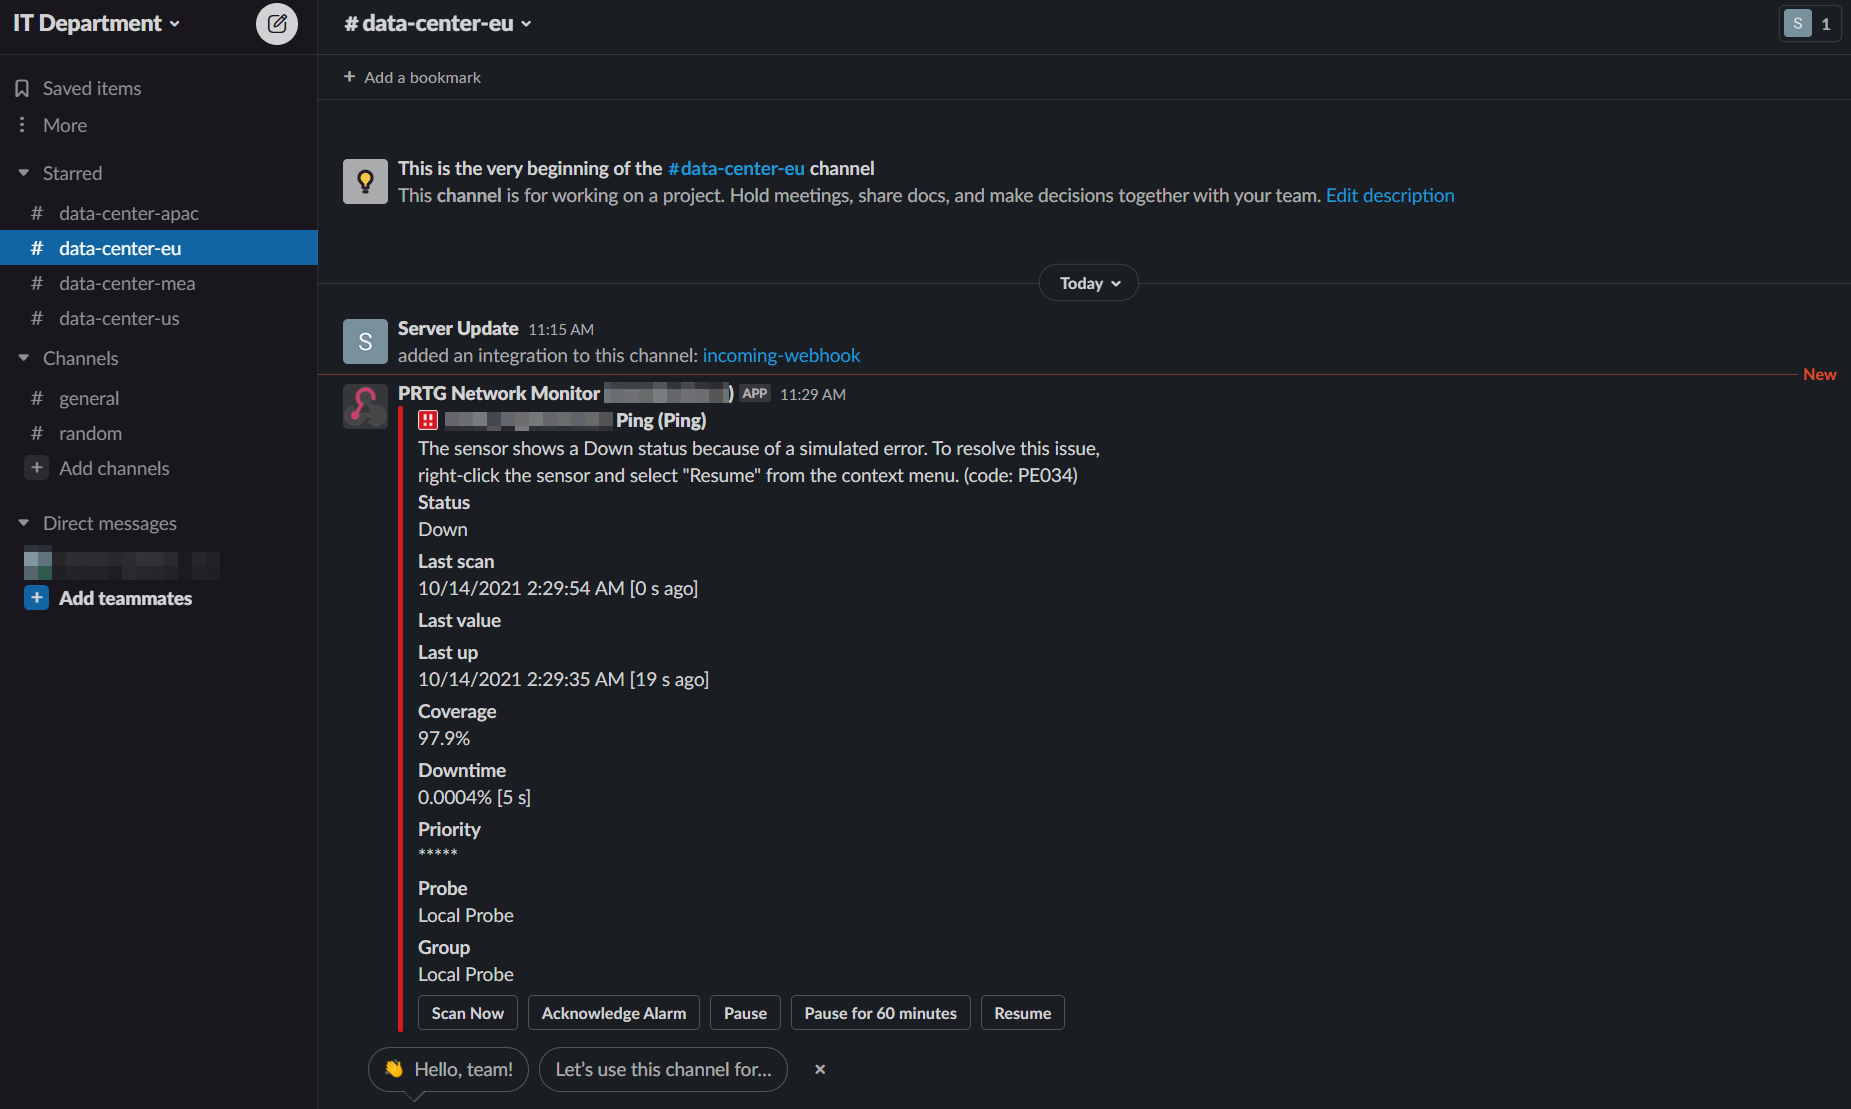Screen dimensions: 1851x1109
Task: Open the IT Department workspace menu
Action: 97,24
